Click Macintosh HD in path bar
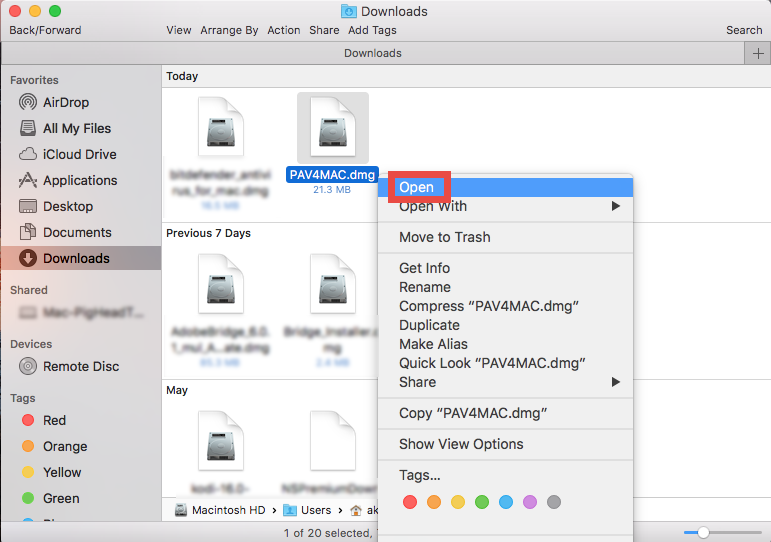771x542 pixels. click(220, 511)
